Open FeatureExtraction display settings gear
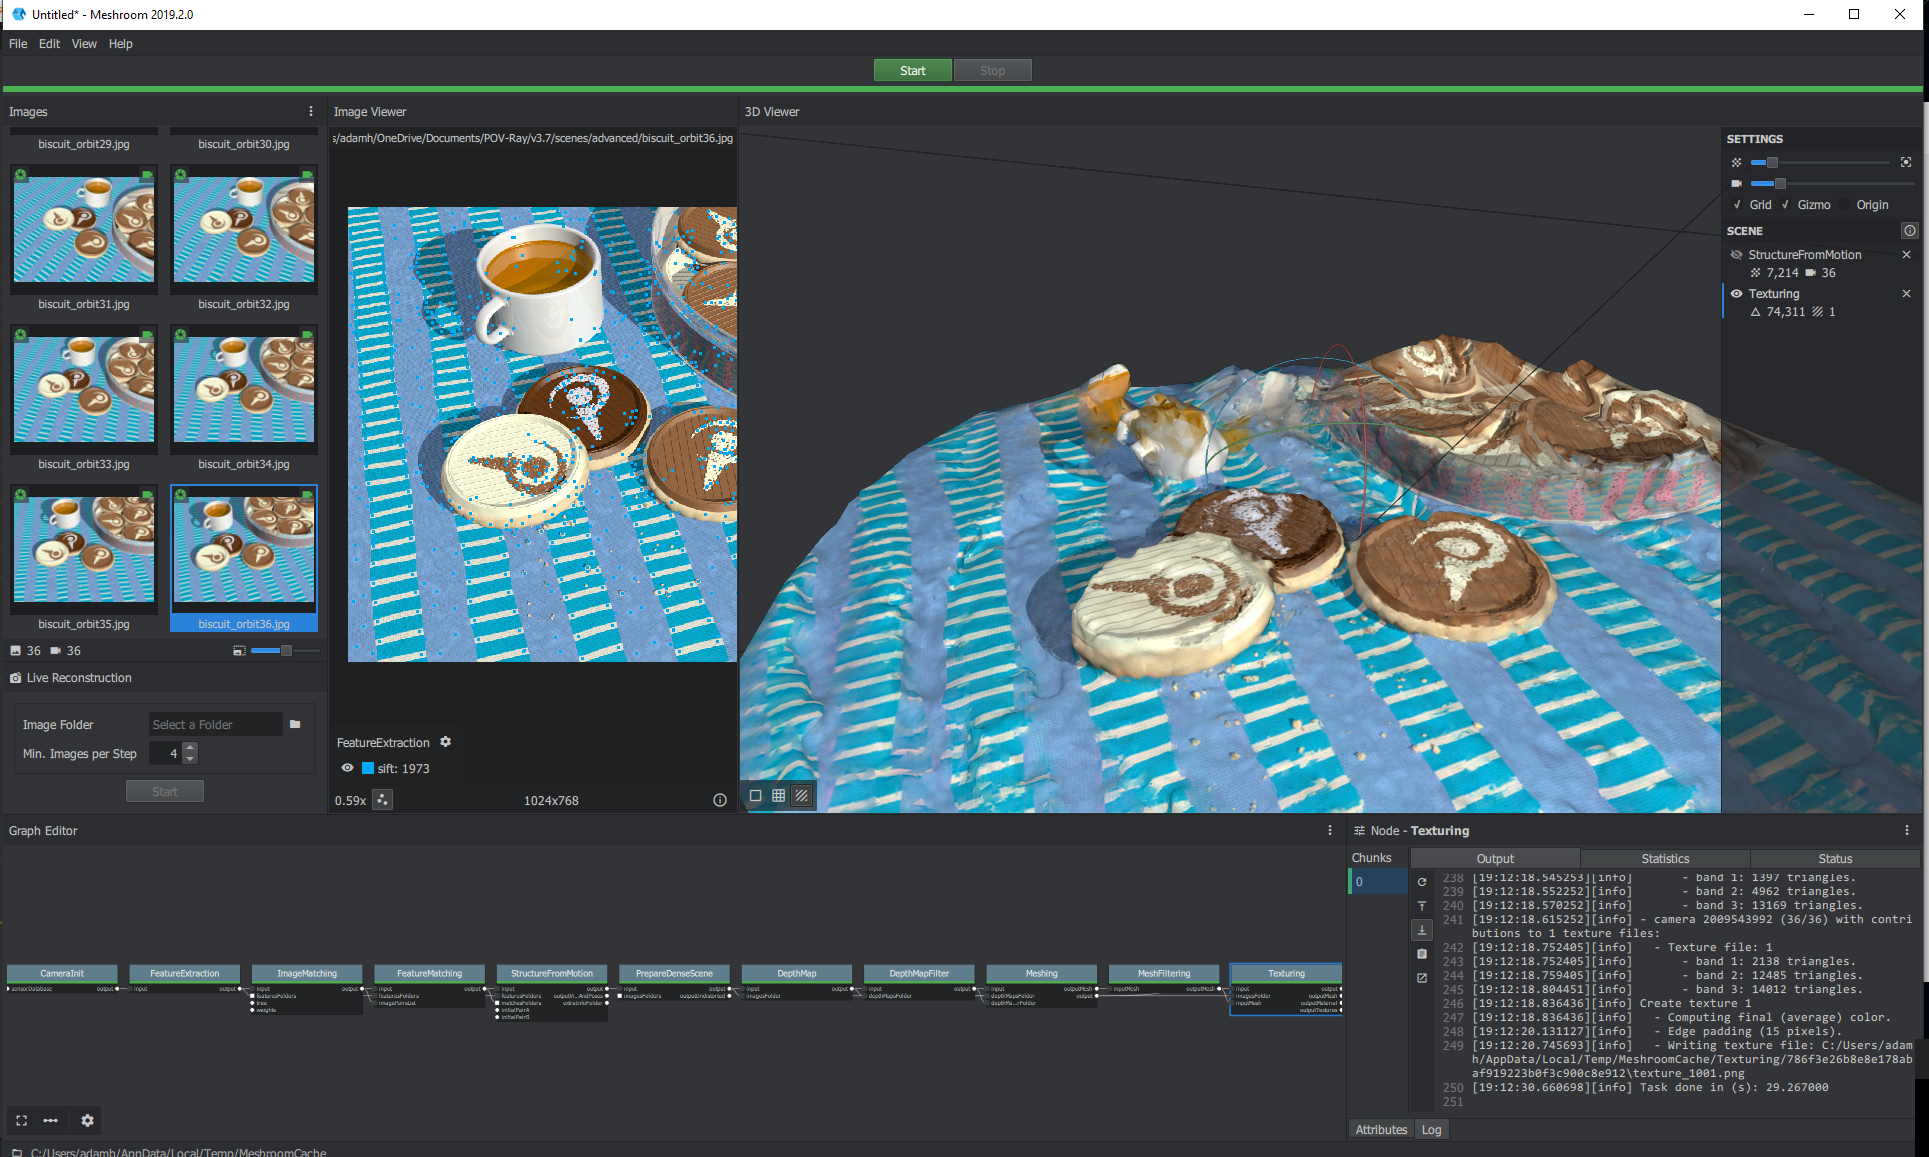 [x=446, y=742]
